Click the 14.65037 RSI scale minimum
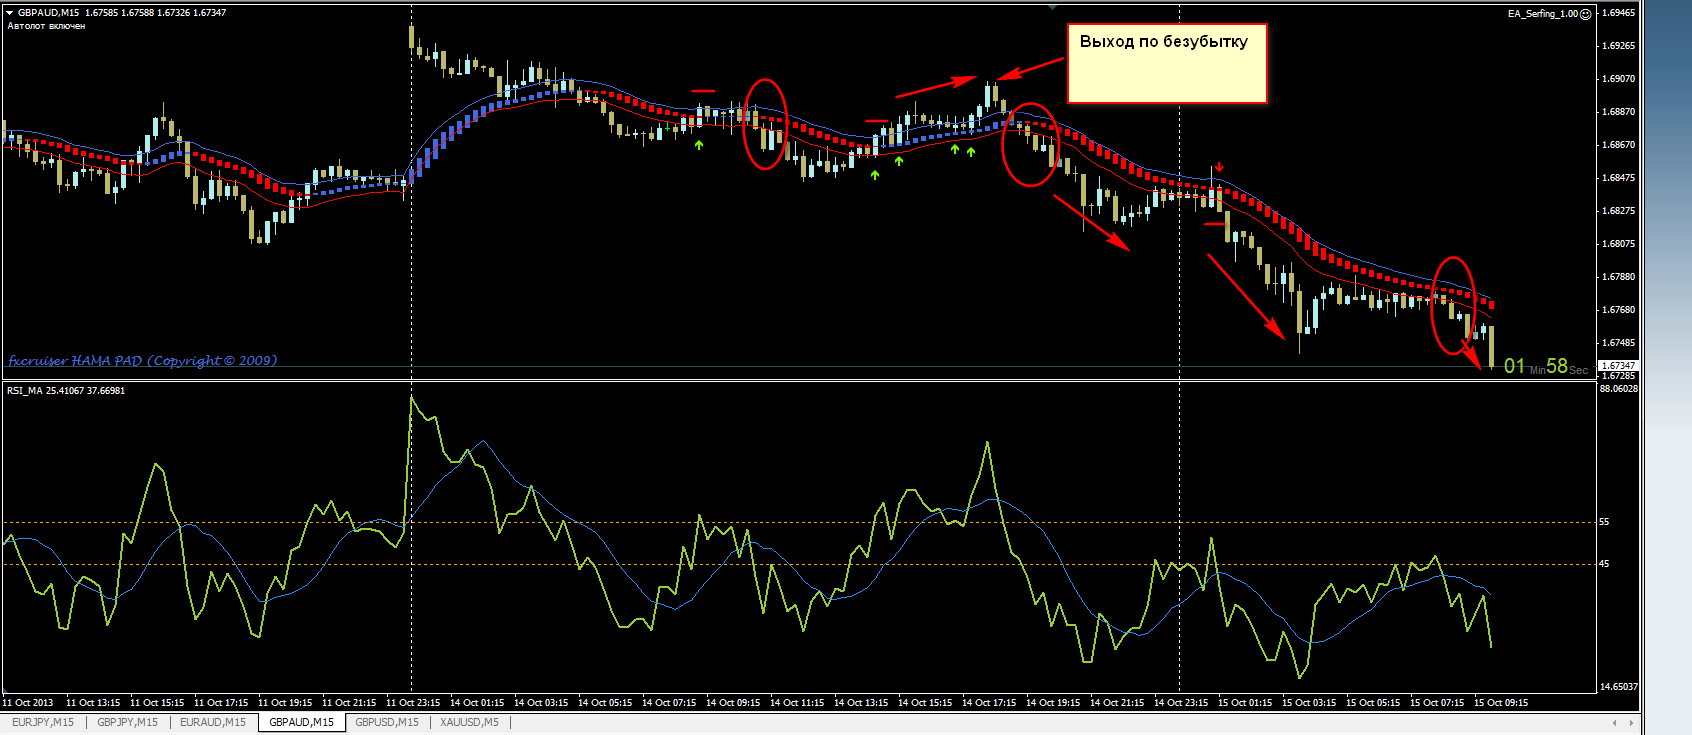Screen dimensions: 1692x735 point(1619,687)
